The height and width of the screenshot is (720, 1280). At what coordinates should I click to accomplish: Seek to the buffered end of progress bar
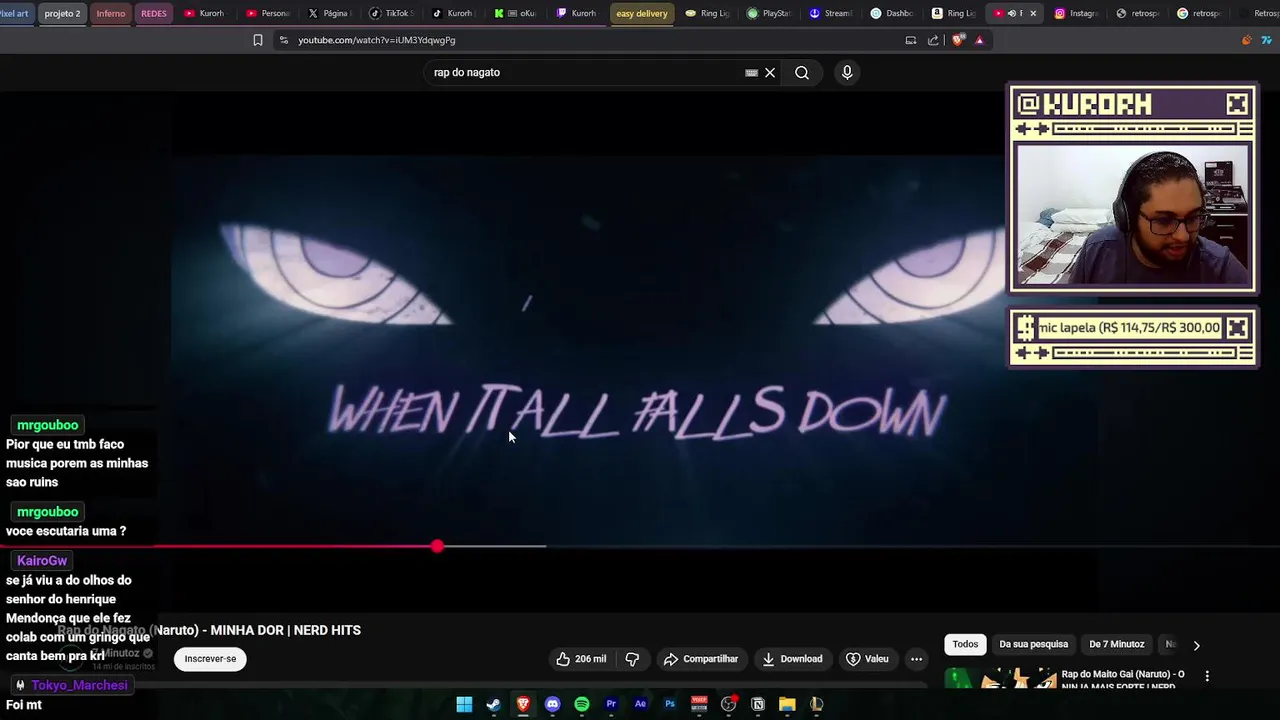[545, 546]
